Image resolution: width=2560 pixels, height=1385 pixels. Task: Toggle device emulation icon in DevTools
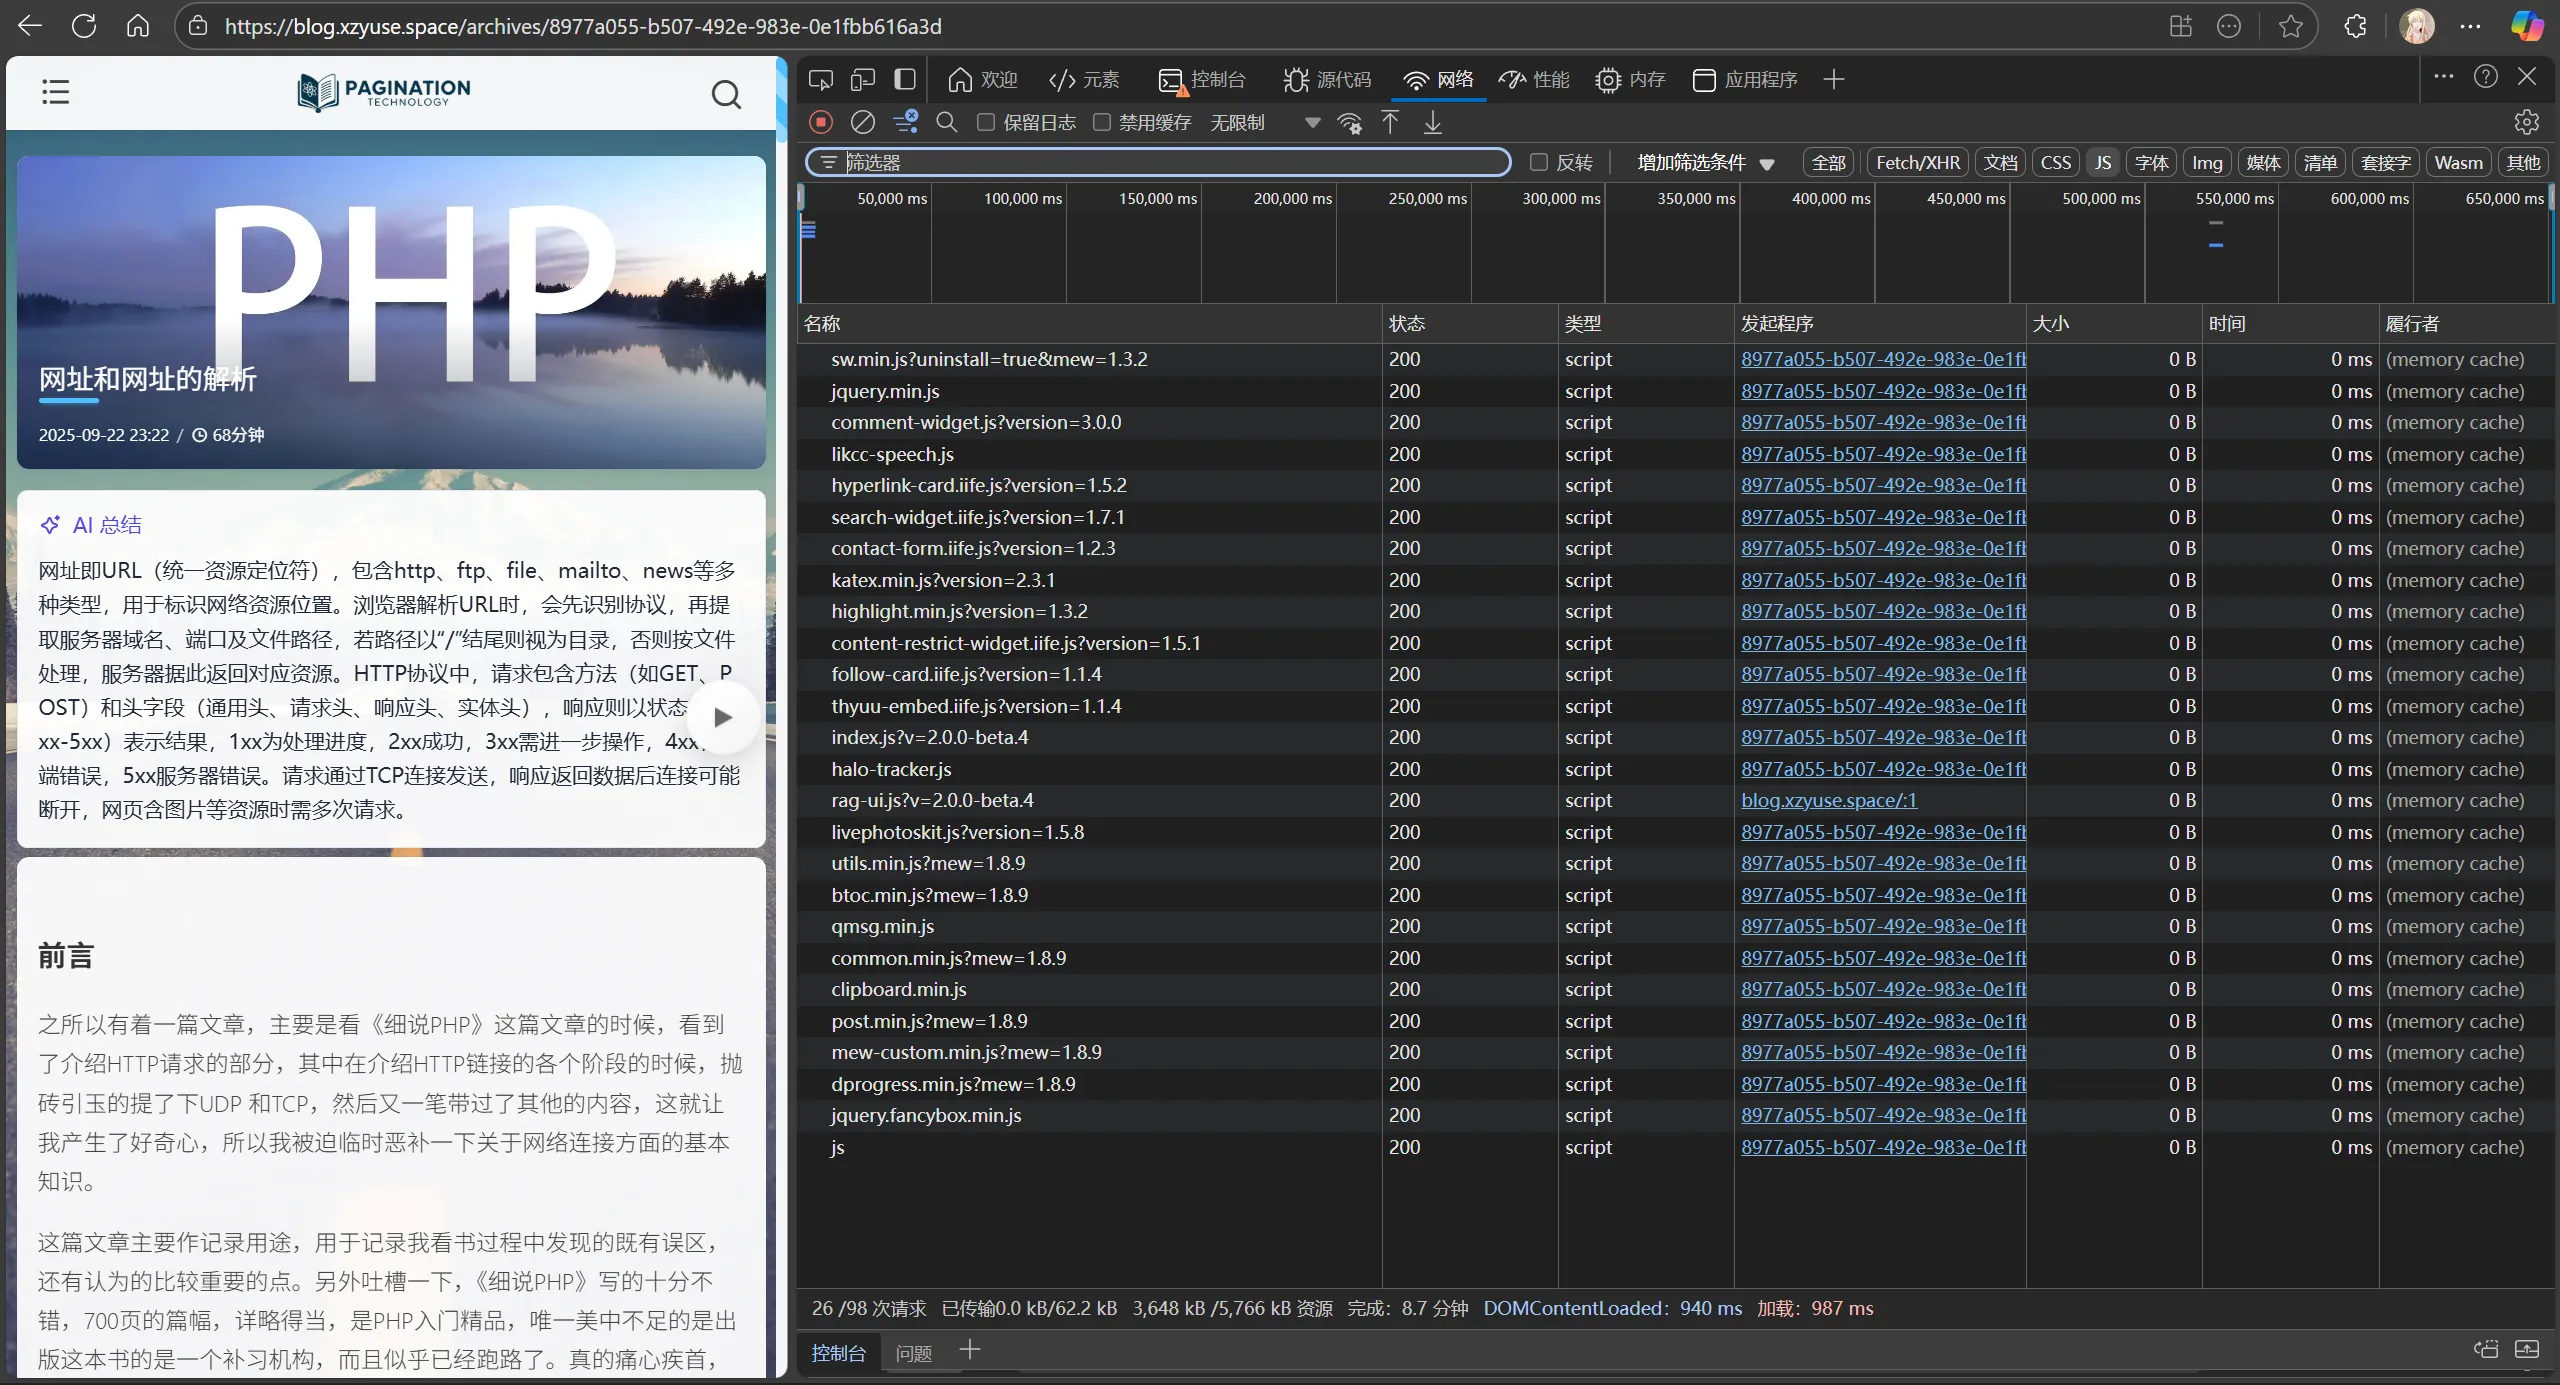click(x=862, y=79)
